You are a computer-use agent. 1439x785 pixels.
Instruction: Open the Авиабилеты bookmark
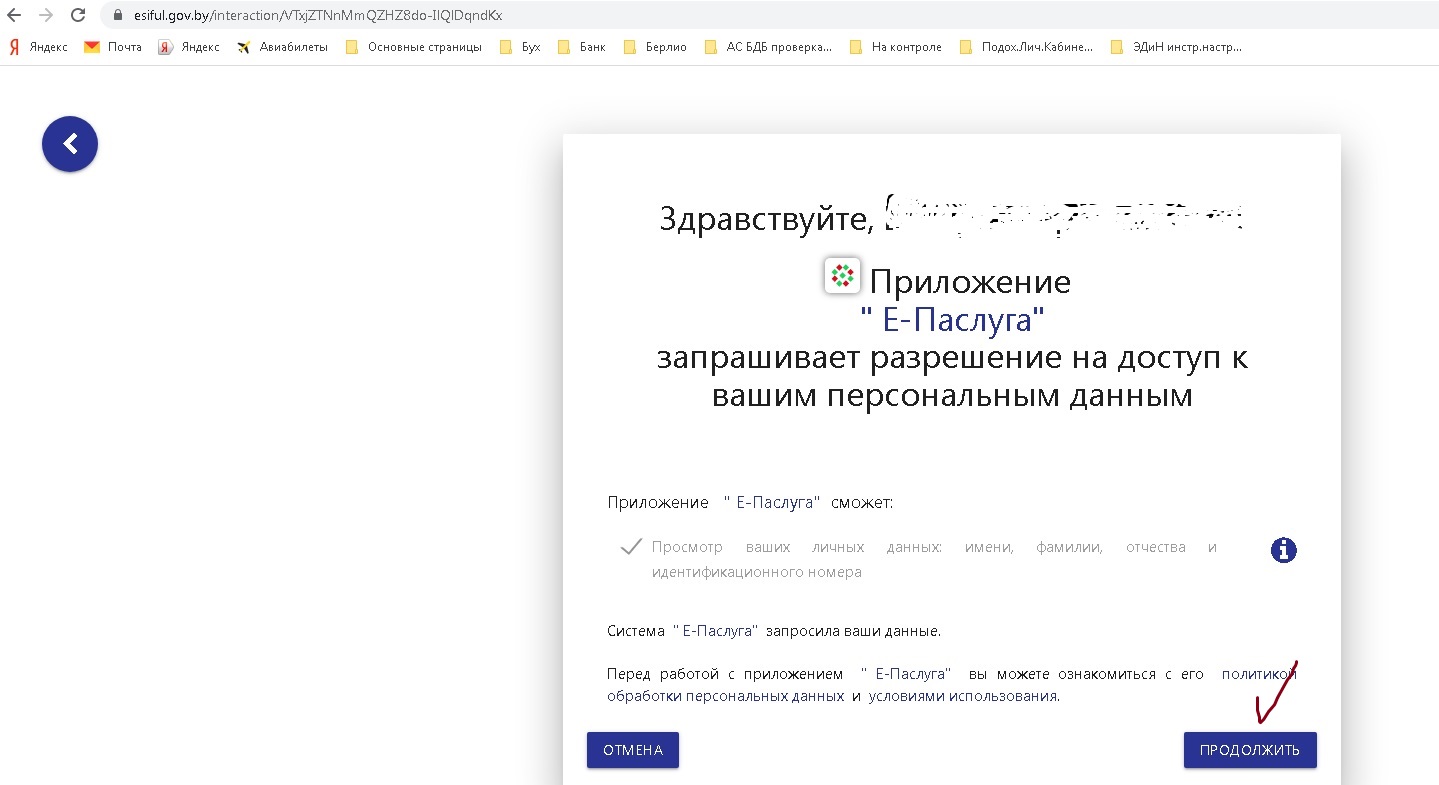282,47
